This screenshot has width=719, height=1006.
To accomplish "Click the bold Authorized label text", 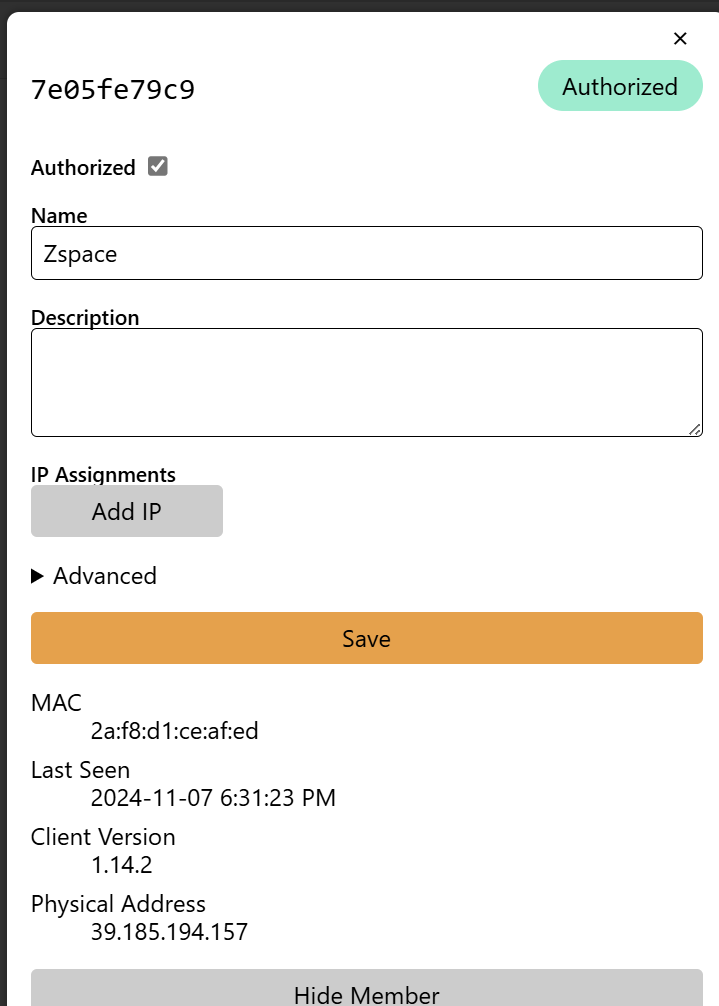I will (83, 168).
